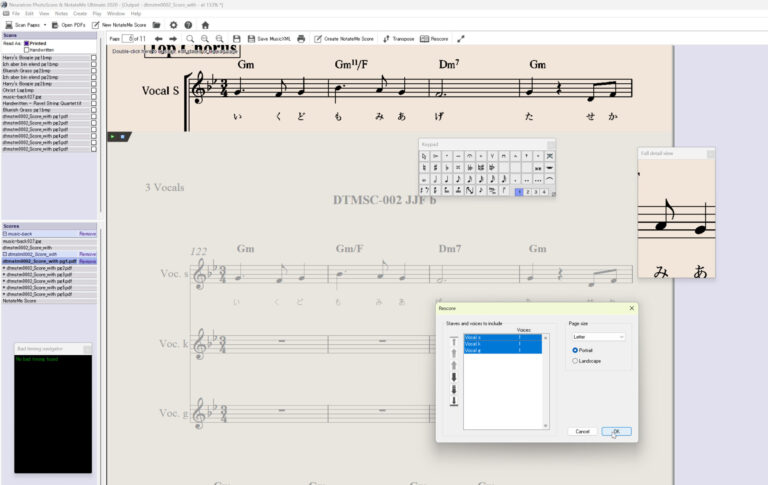Tick checkbox for Christ Lag scan
This screenshot has height=485, width=768.
click(x=94, y=91)
